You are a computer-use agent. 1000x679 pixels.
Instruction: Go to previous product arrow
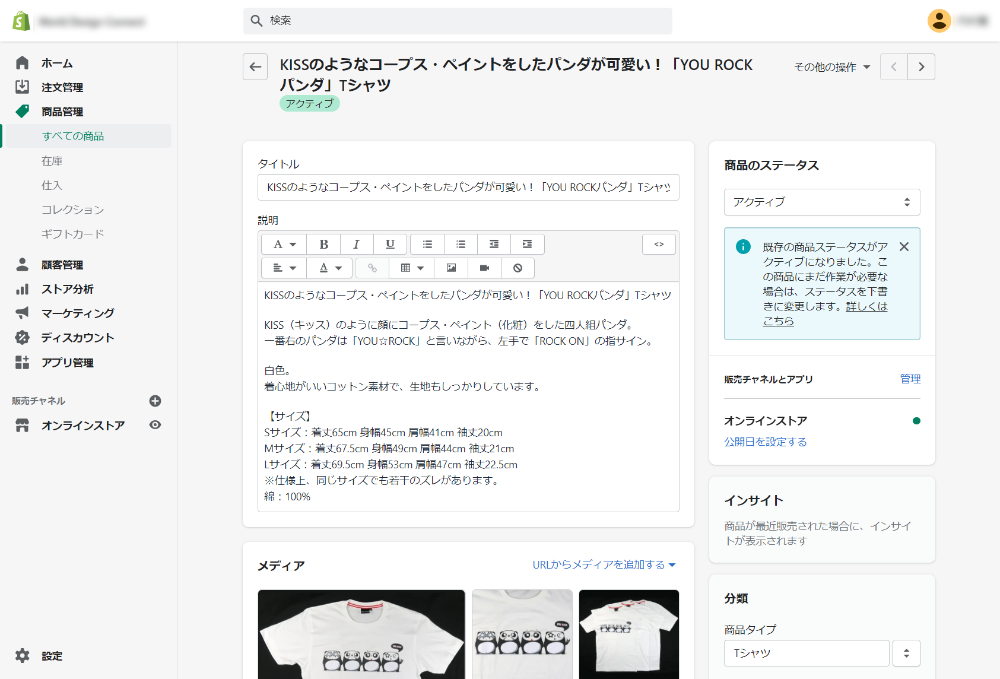(893, 66)
